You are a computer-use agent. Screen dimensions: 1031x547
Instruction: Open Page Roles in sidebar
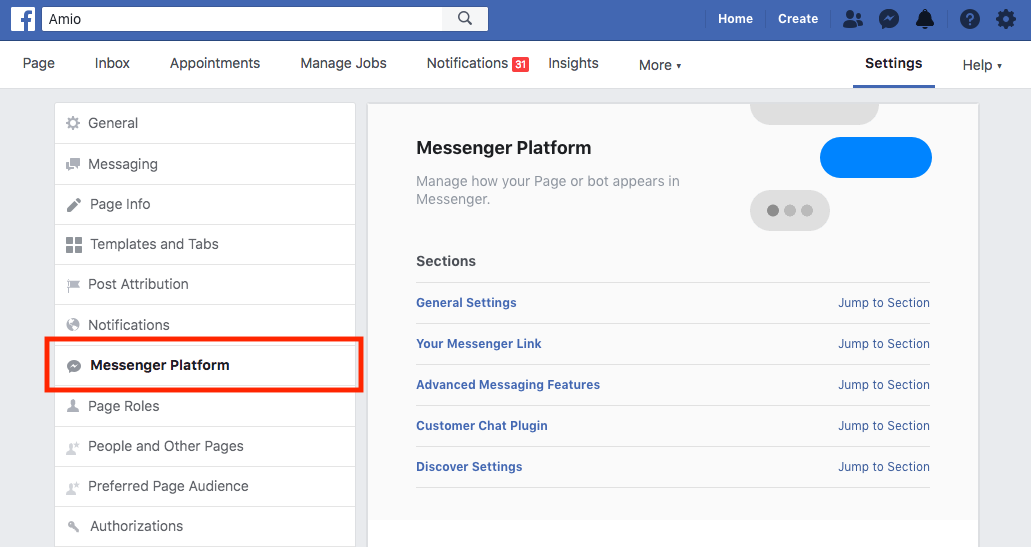click(205, 406)
